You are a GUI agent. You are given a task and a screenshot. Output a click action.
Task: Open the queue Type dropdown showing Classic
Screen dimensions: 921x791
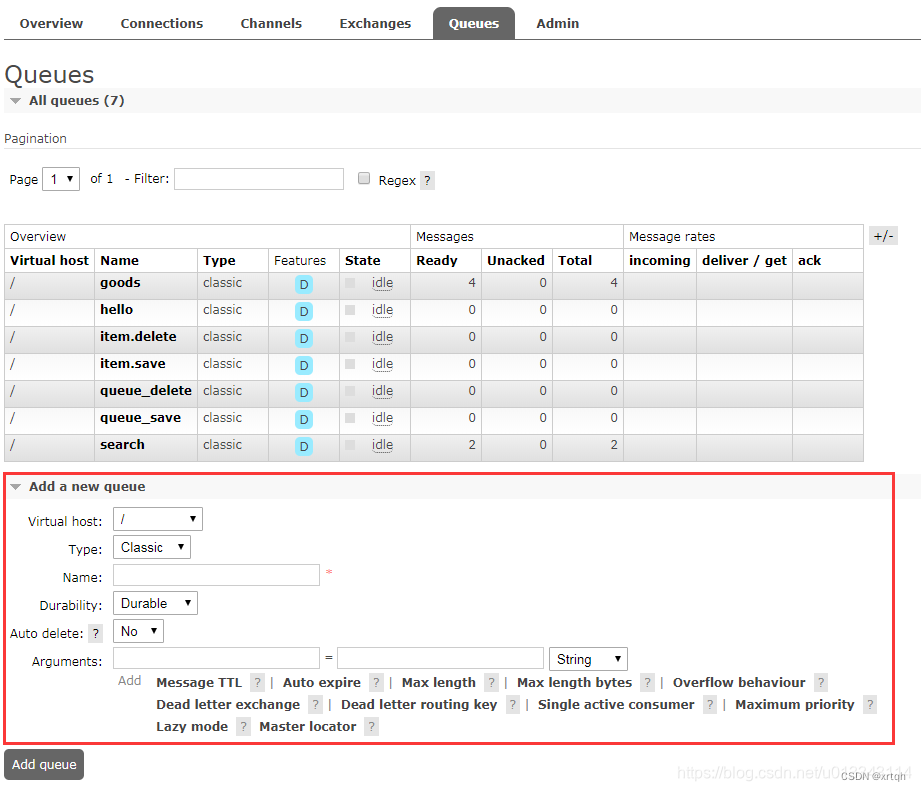point(152,547)
